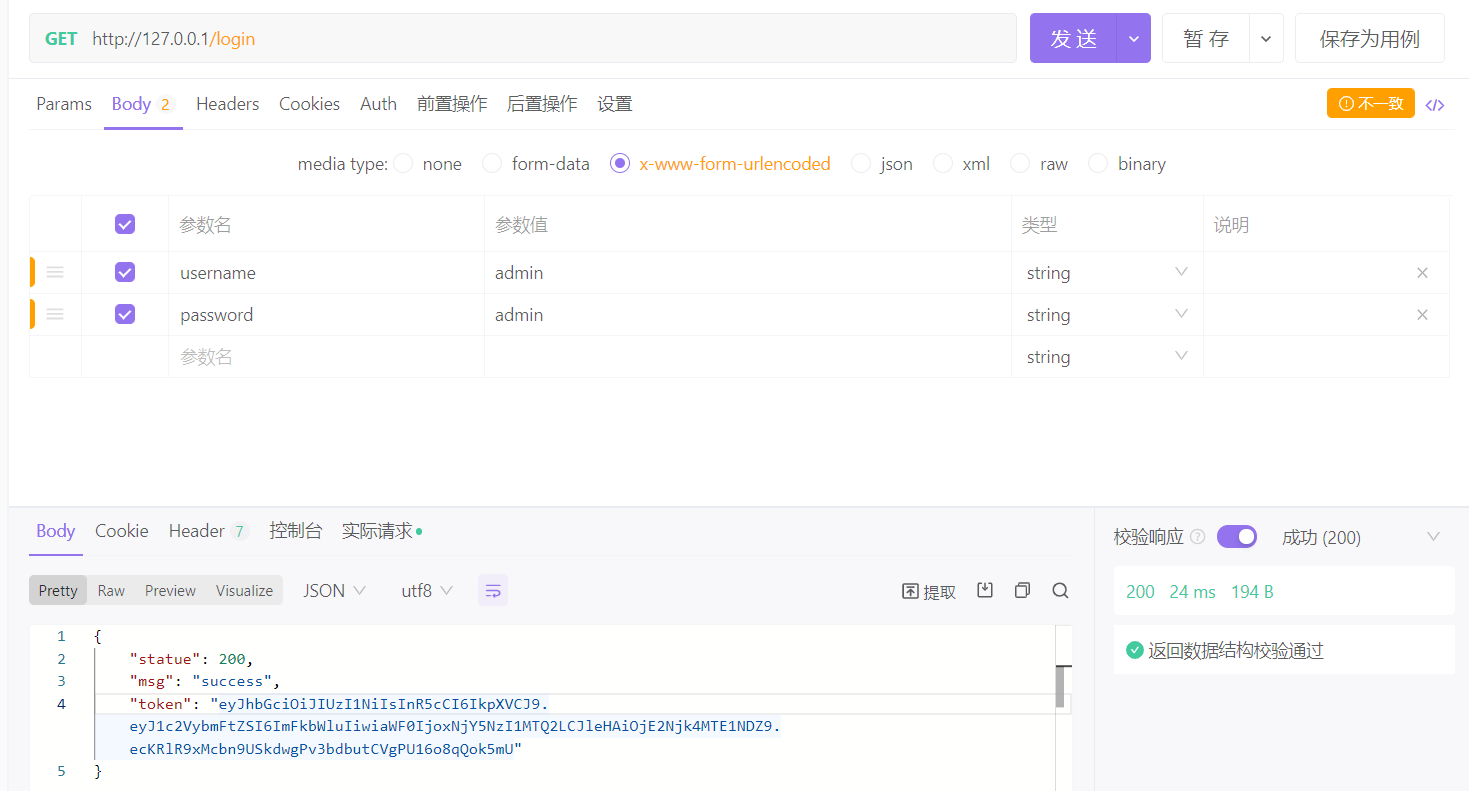Toggle word wrap in response body

pyautogui.click(x=493, y=591)
